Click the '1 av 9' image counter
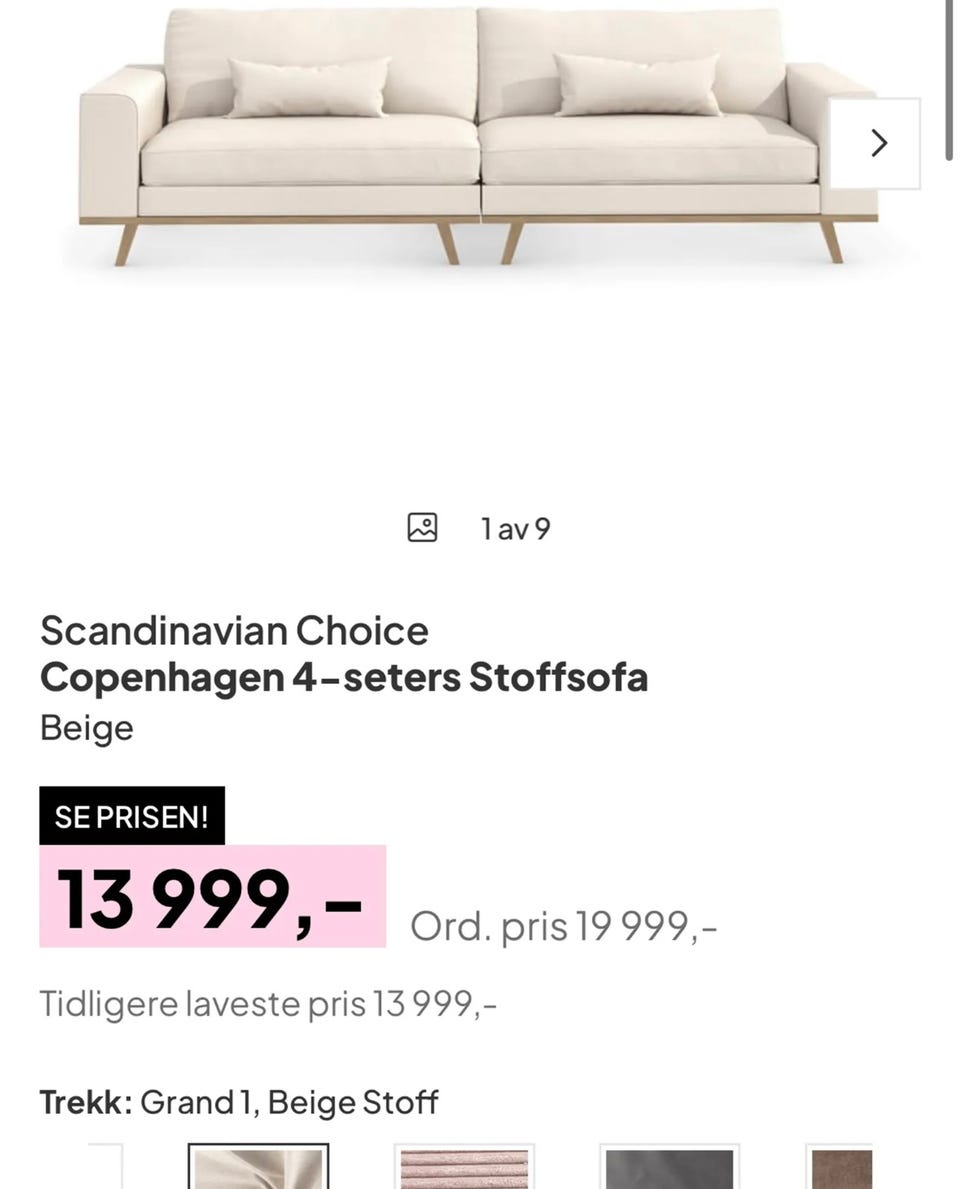This screenshot has width=960, height=1189. pyautogui.click(x=516, y=529)
